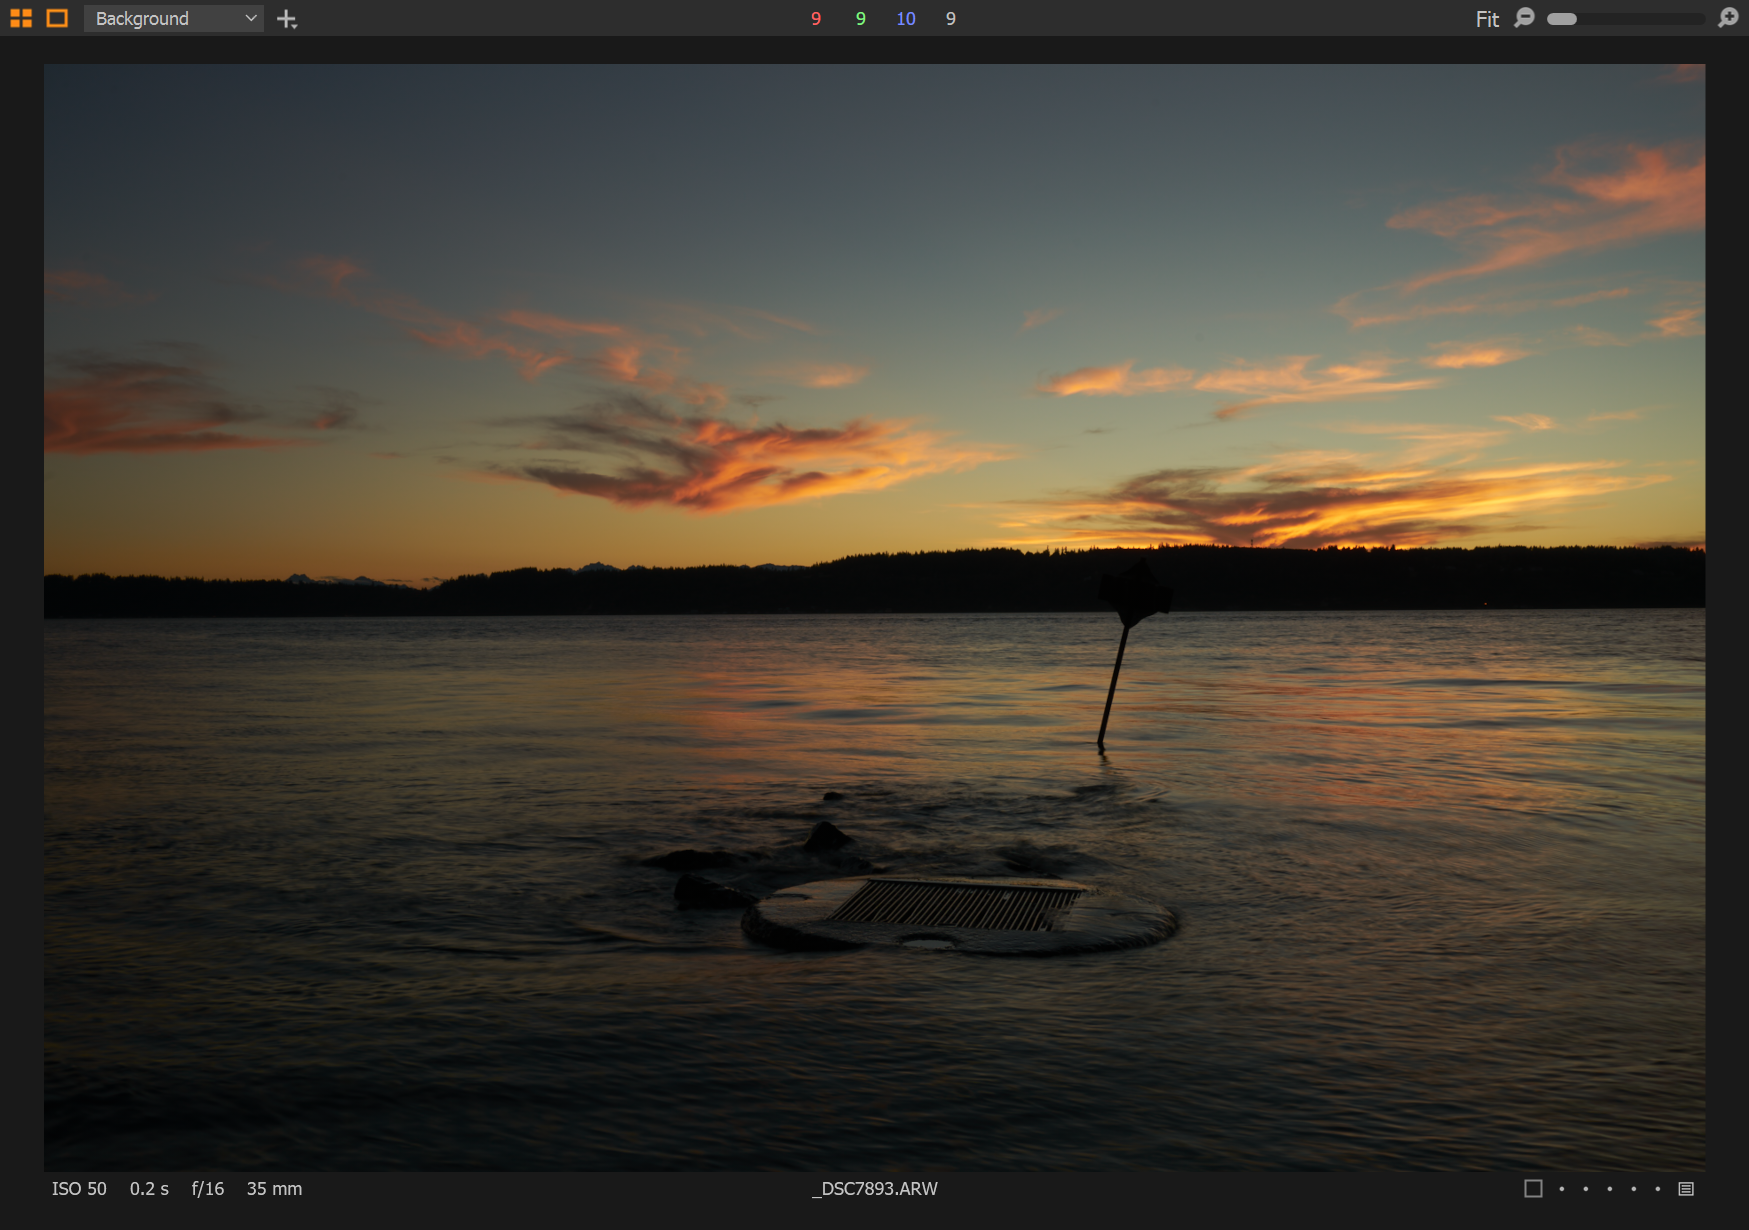Click the green readout value 9
The image size is (1749, 1230).
click(x=860, y=19)
